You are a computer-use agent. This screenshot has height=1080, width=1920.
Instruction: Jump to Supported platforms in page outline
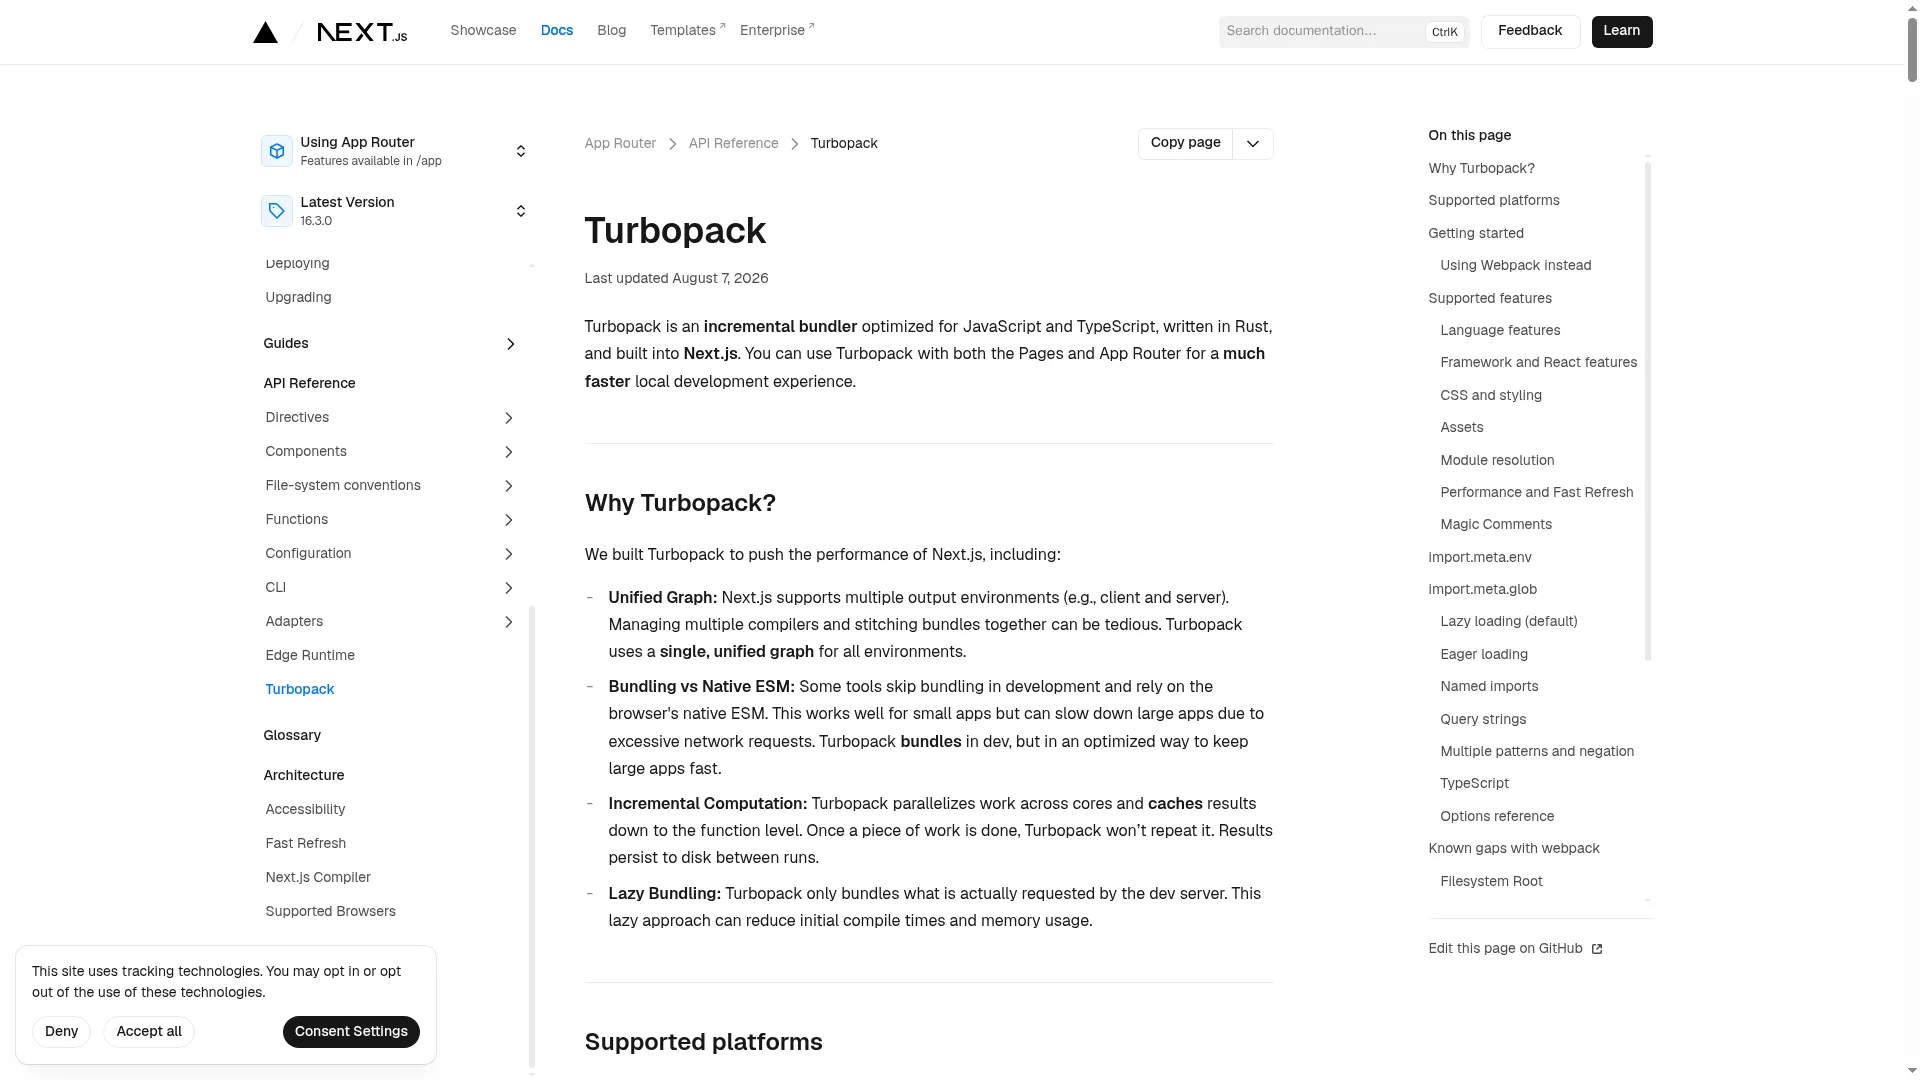(x=1494, y=201)
